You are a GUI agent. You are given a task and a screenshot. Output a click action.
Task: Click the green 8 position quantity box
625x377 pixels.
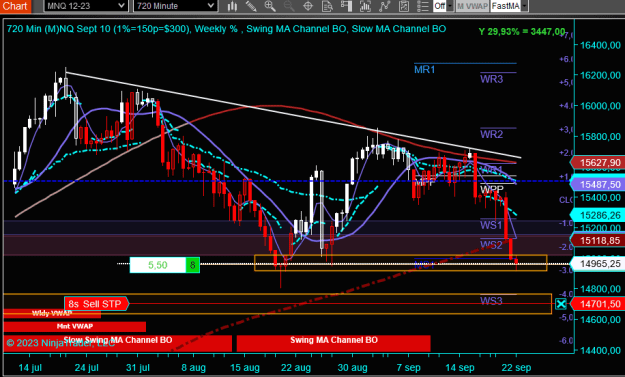pyautogui.click(x=193, y=265)
